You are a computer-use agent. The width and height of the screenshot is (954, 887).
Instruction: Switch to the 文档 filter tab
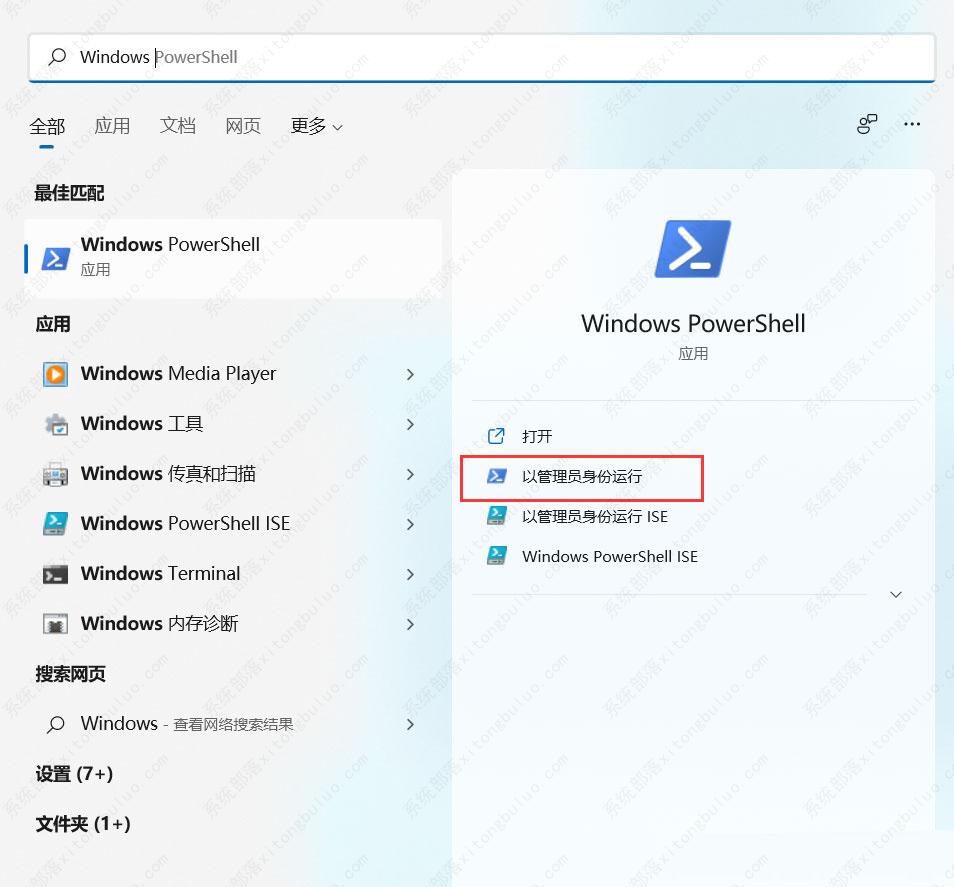(x=177, y=126)
